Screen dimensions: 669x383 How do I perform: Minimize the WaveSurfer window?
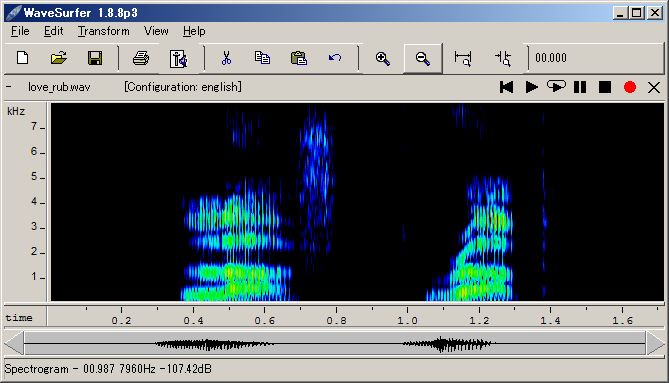click(620, 13)
